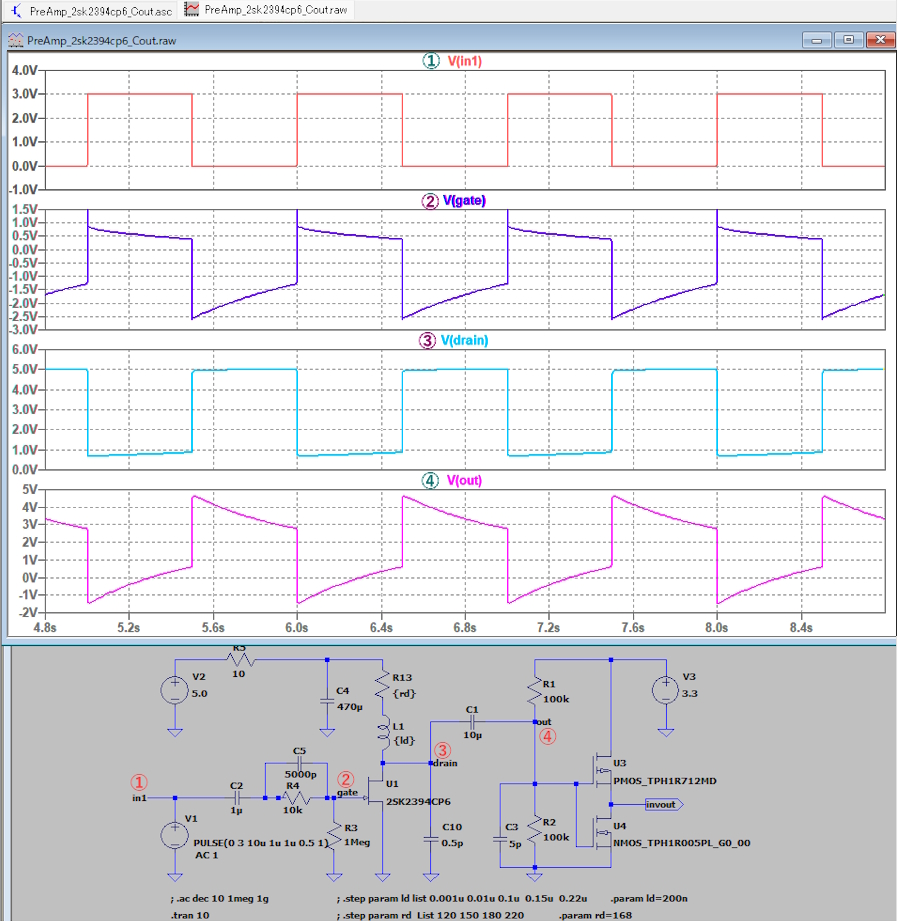Click the ground symbol below V3
This screenshot has height=921, width=898.
[x=666, y=732]
